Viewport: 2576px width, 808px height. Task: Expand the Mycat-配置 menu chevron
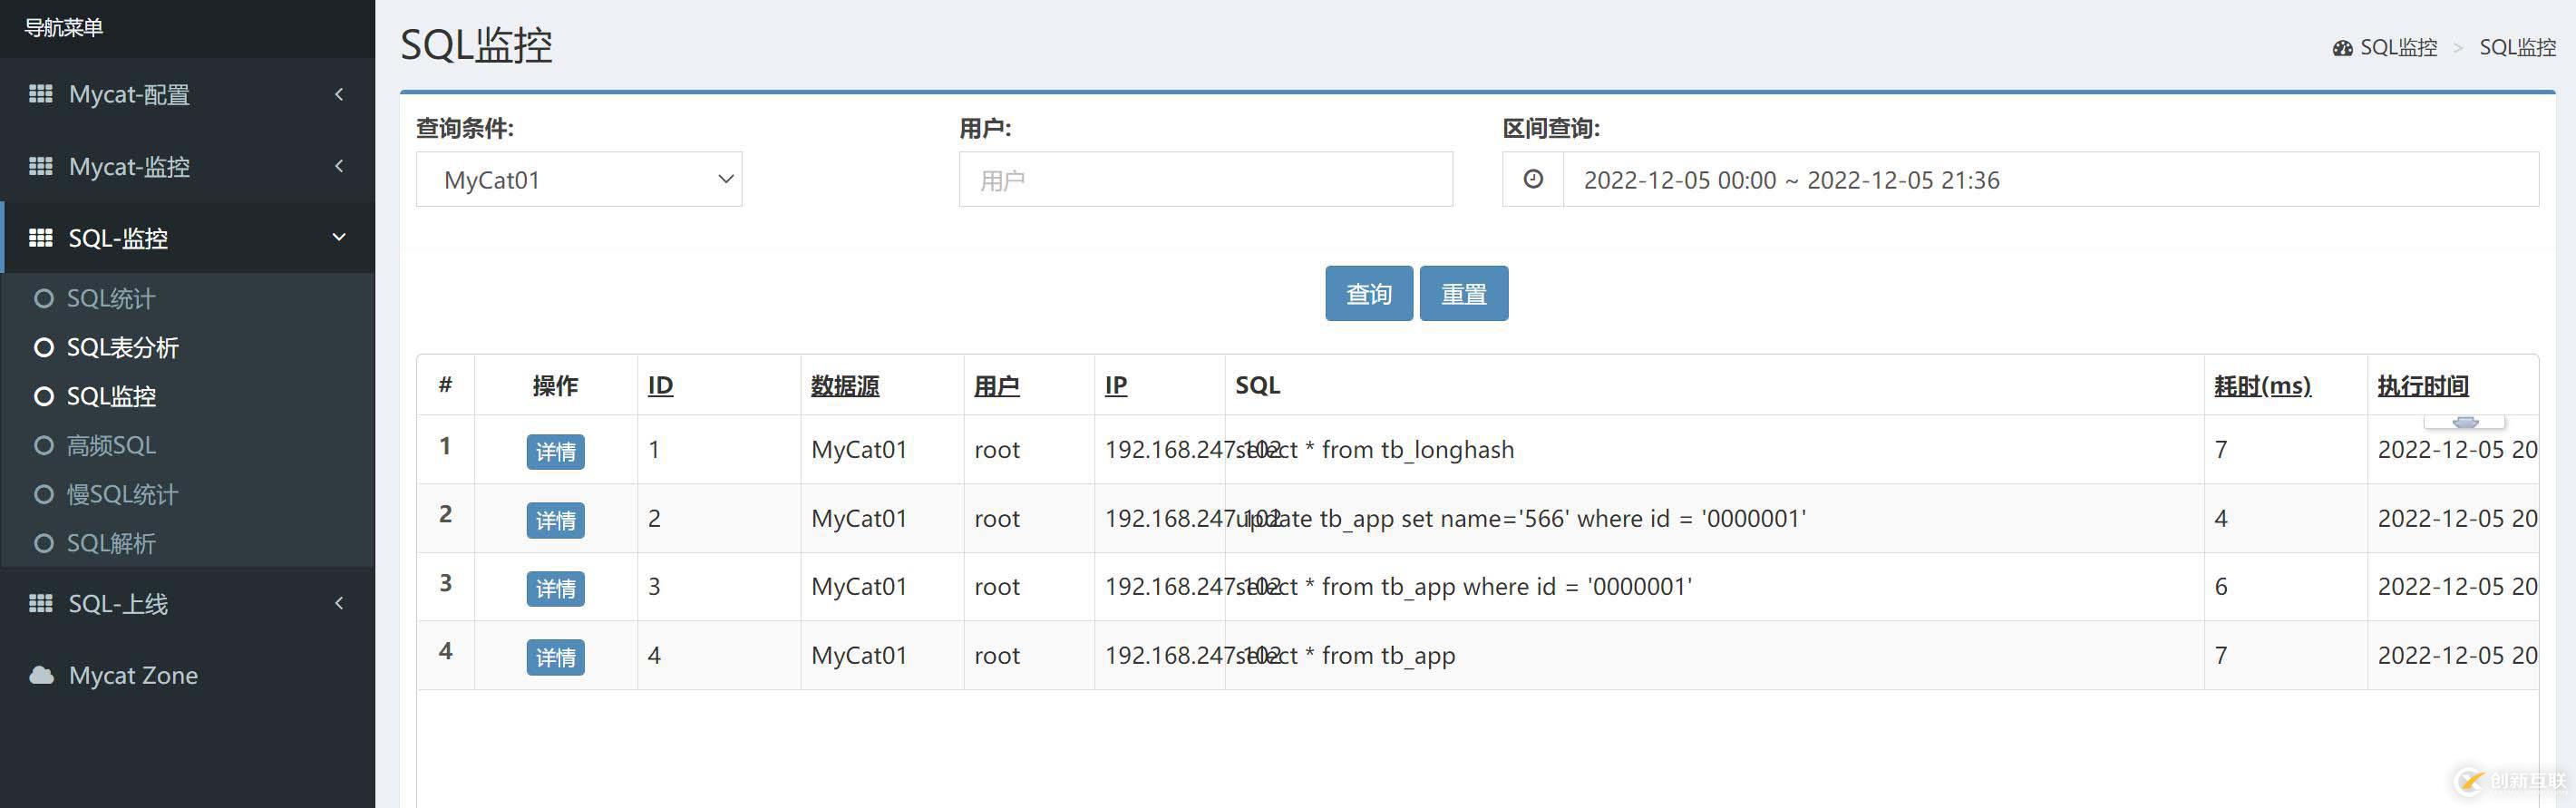[x=339, y=94]
